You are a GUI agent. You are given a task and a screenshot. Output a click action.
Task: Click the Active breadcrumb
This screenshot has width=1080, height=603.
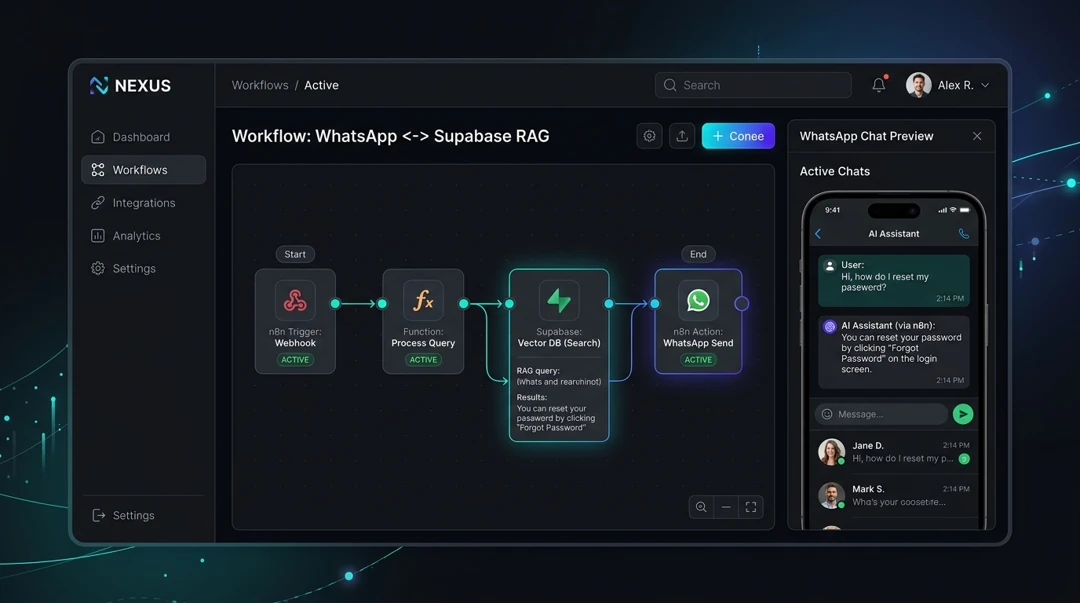pos(322,85)
